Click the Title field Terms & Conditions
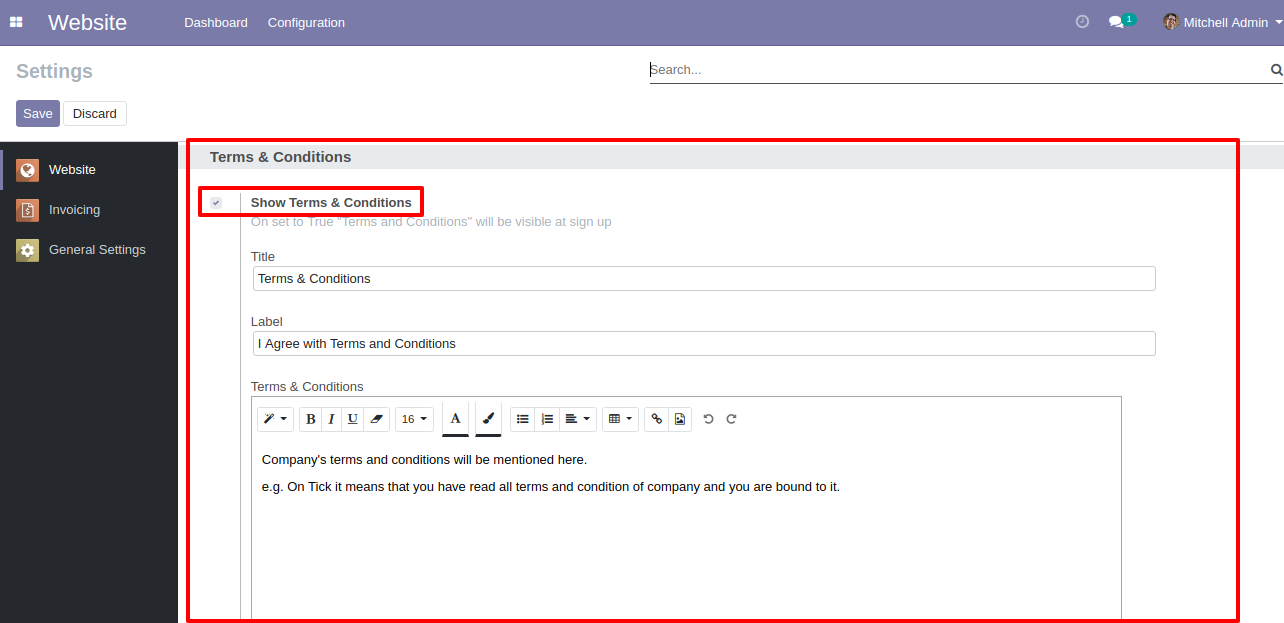 click(704, 279)
